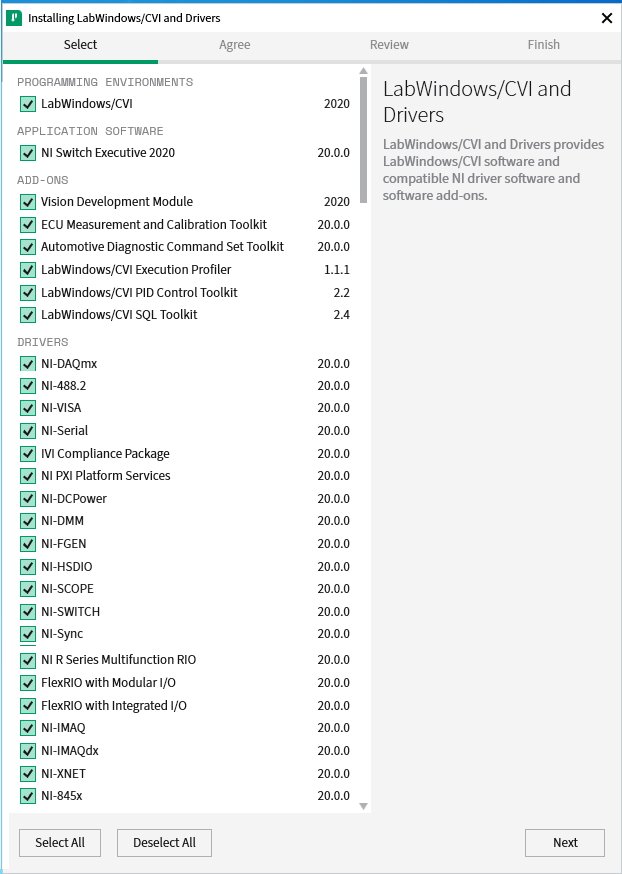622x874 pixels.
Task: Close the installer window
Action: click(x=607, y=18)
